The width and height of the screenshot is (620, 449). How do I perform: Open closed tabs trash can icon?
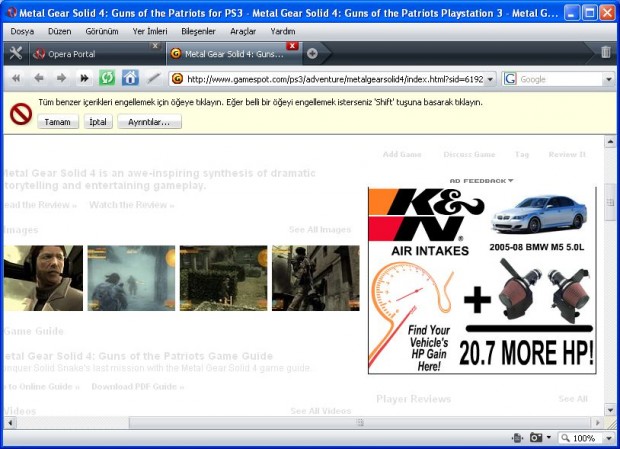(606, 52)
